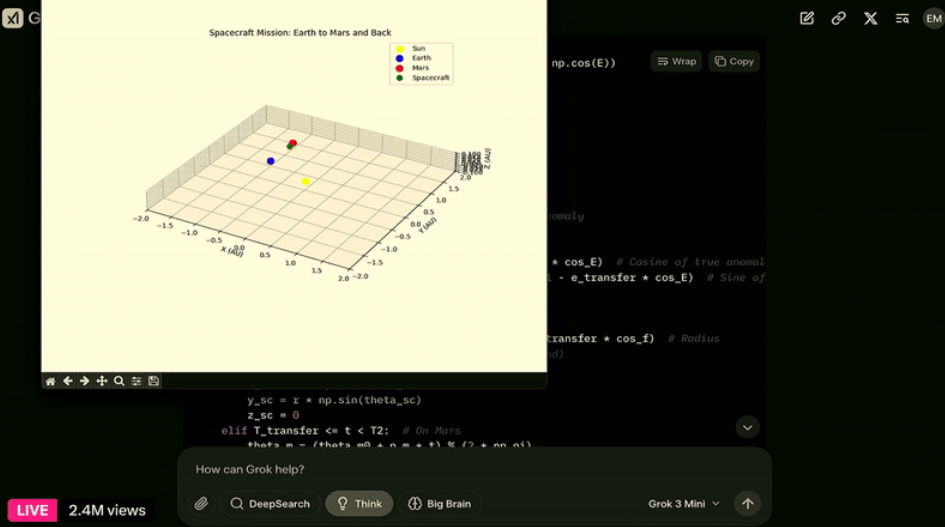This screenshot has width=945, height=527.
Task: Click the 'Y (AU)' axis label
Action: 427,226
